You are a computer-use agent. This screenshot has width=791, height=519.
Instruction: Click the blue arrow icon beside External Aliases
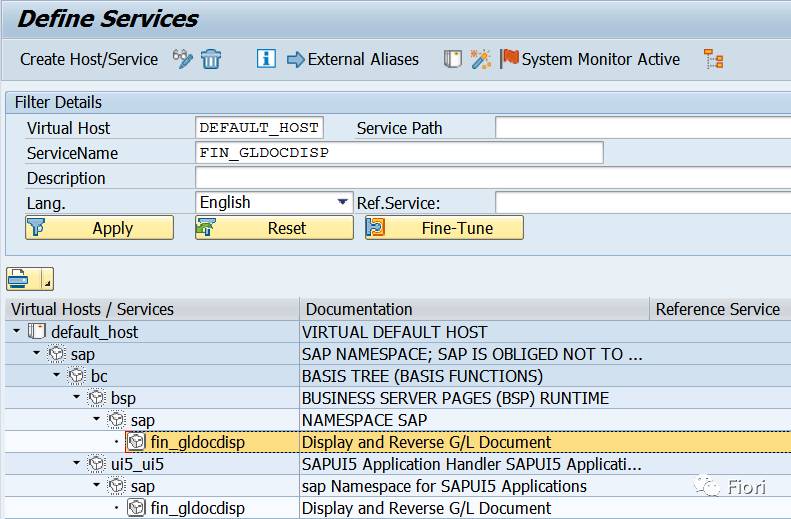click(x=296, y=60)
